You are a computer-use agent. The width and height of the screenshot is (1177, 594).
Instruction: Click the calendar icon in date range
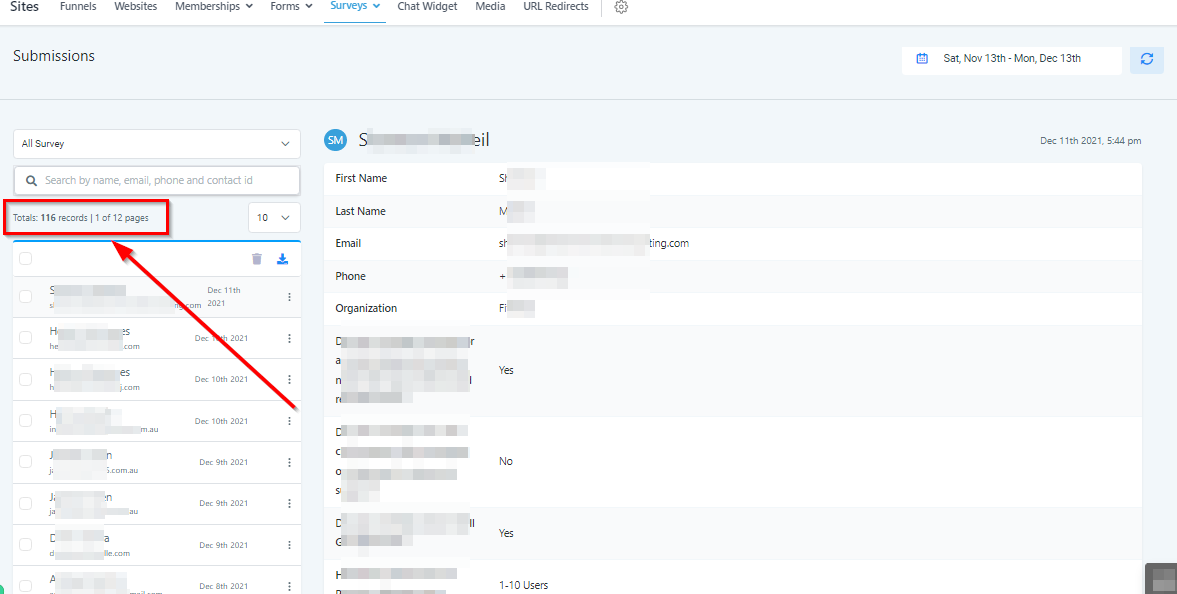(923, 59)
